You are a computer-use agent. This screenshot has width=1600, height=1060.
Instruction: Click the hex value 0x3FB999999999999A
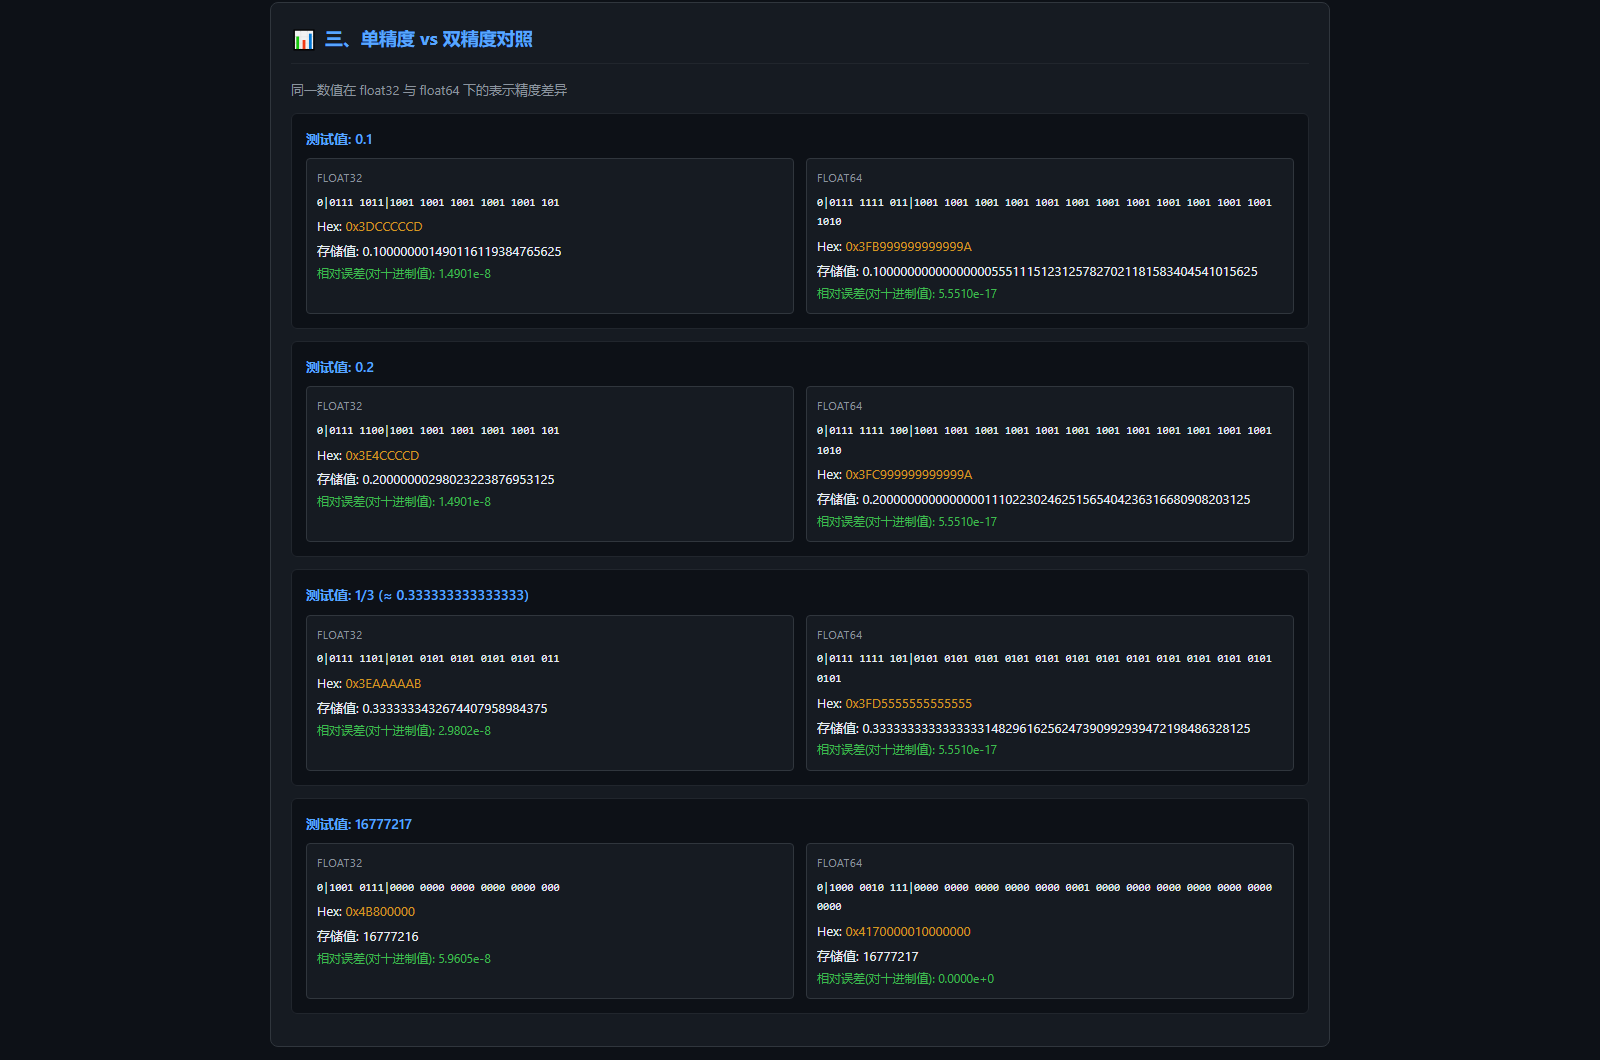908,247
